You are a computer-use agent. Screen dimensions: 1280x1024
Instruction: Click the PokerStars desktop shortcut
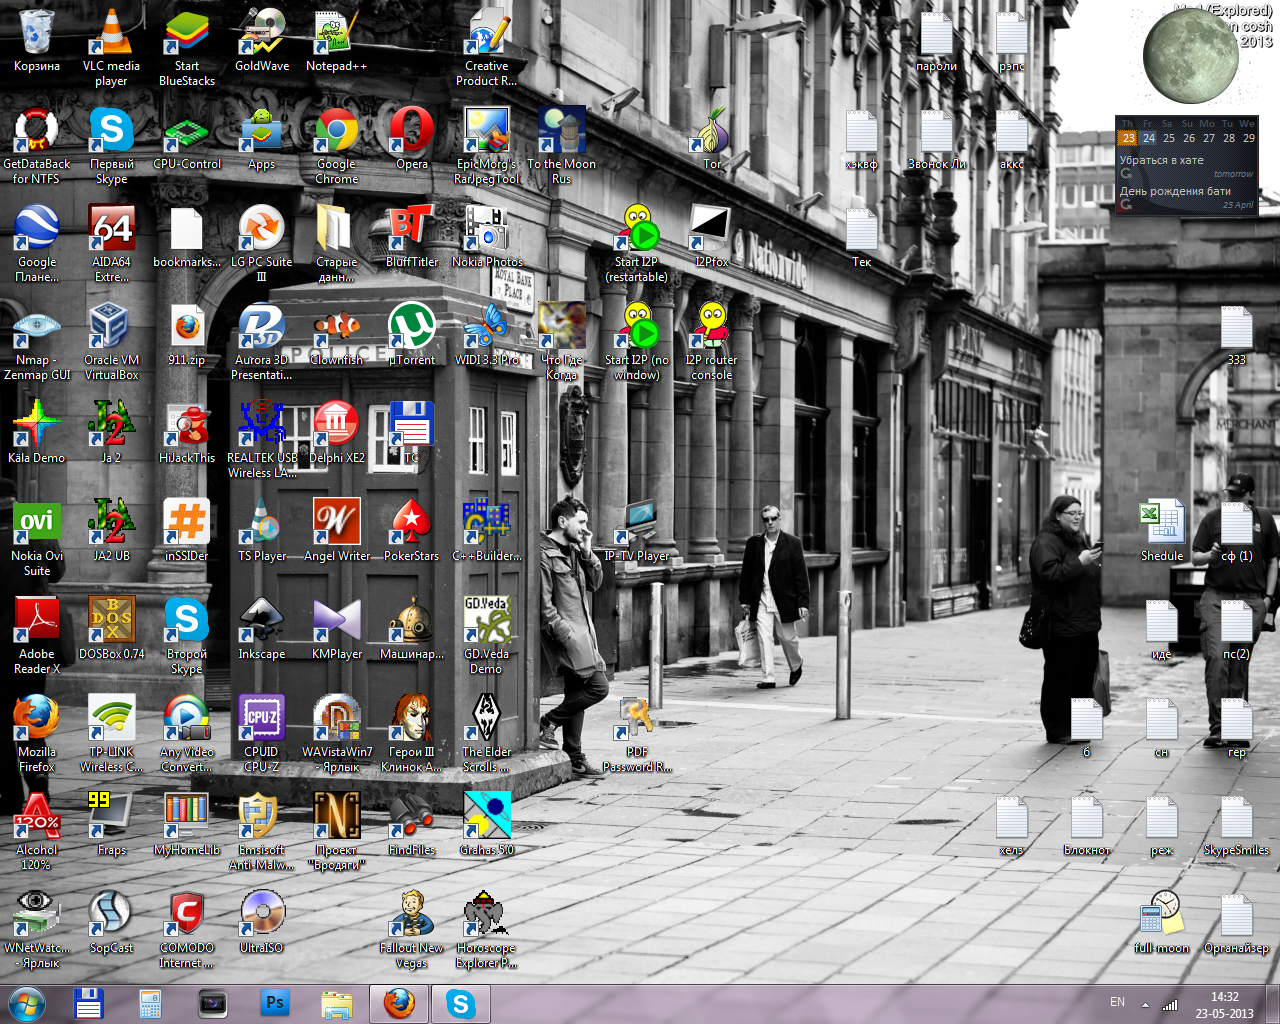coord(412,532)
